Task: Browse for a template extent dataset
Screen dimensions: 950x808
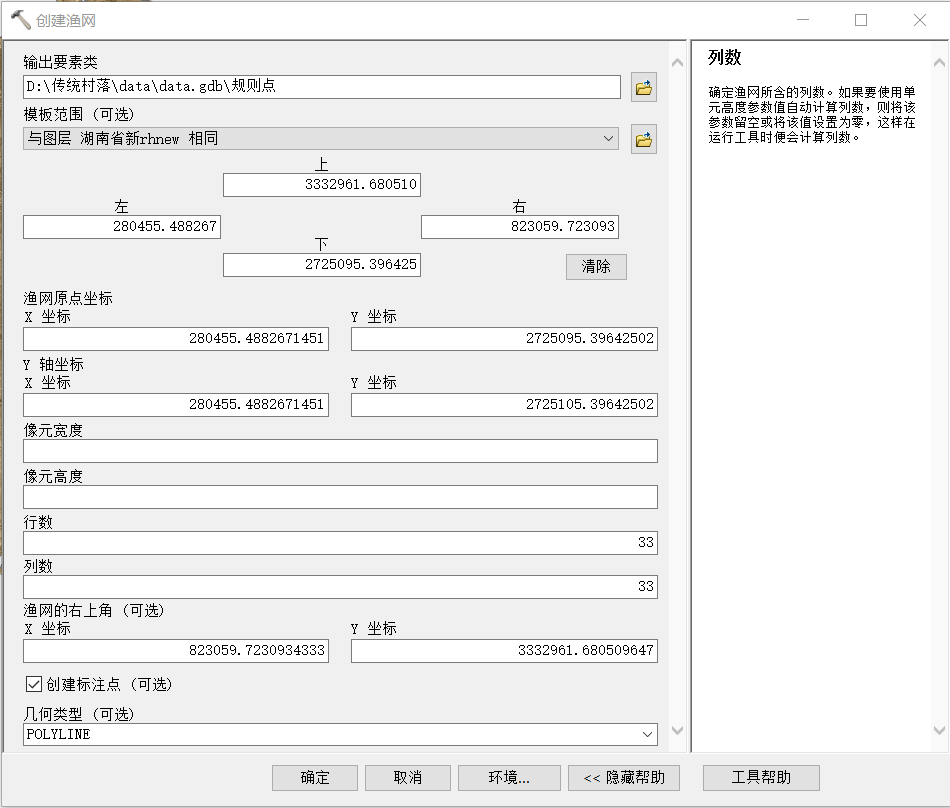Action: (x=643, y=140)
